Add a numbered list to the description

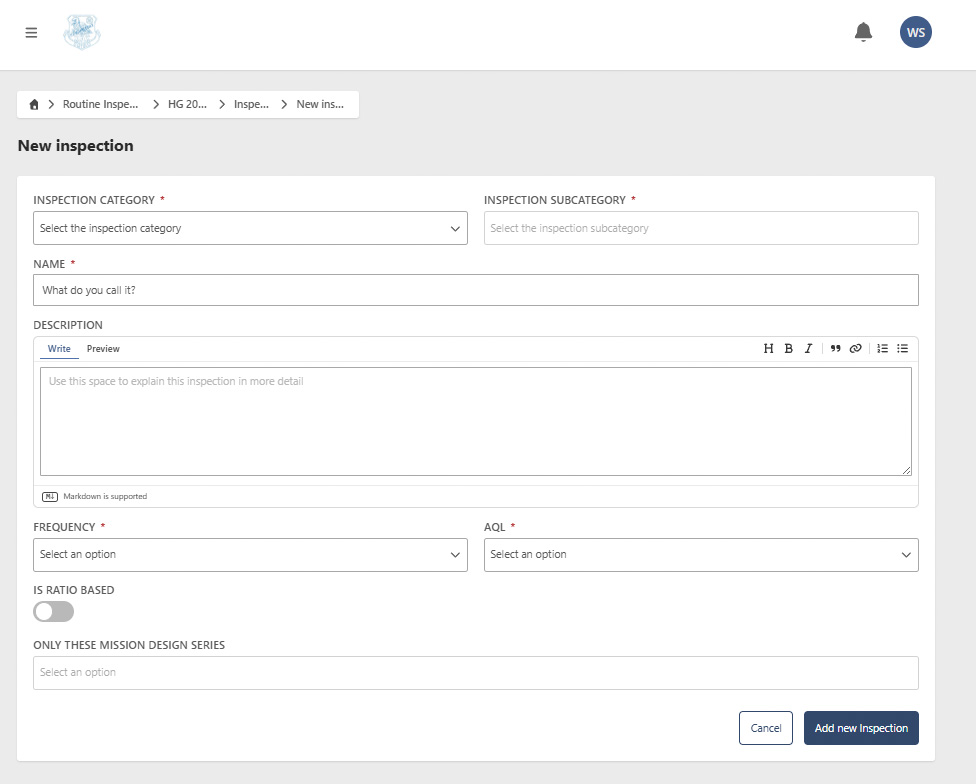pos(882,348)
